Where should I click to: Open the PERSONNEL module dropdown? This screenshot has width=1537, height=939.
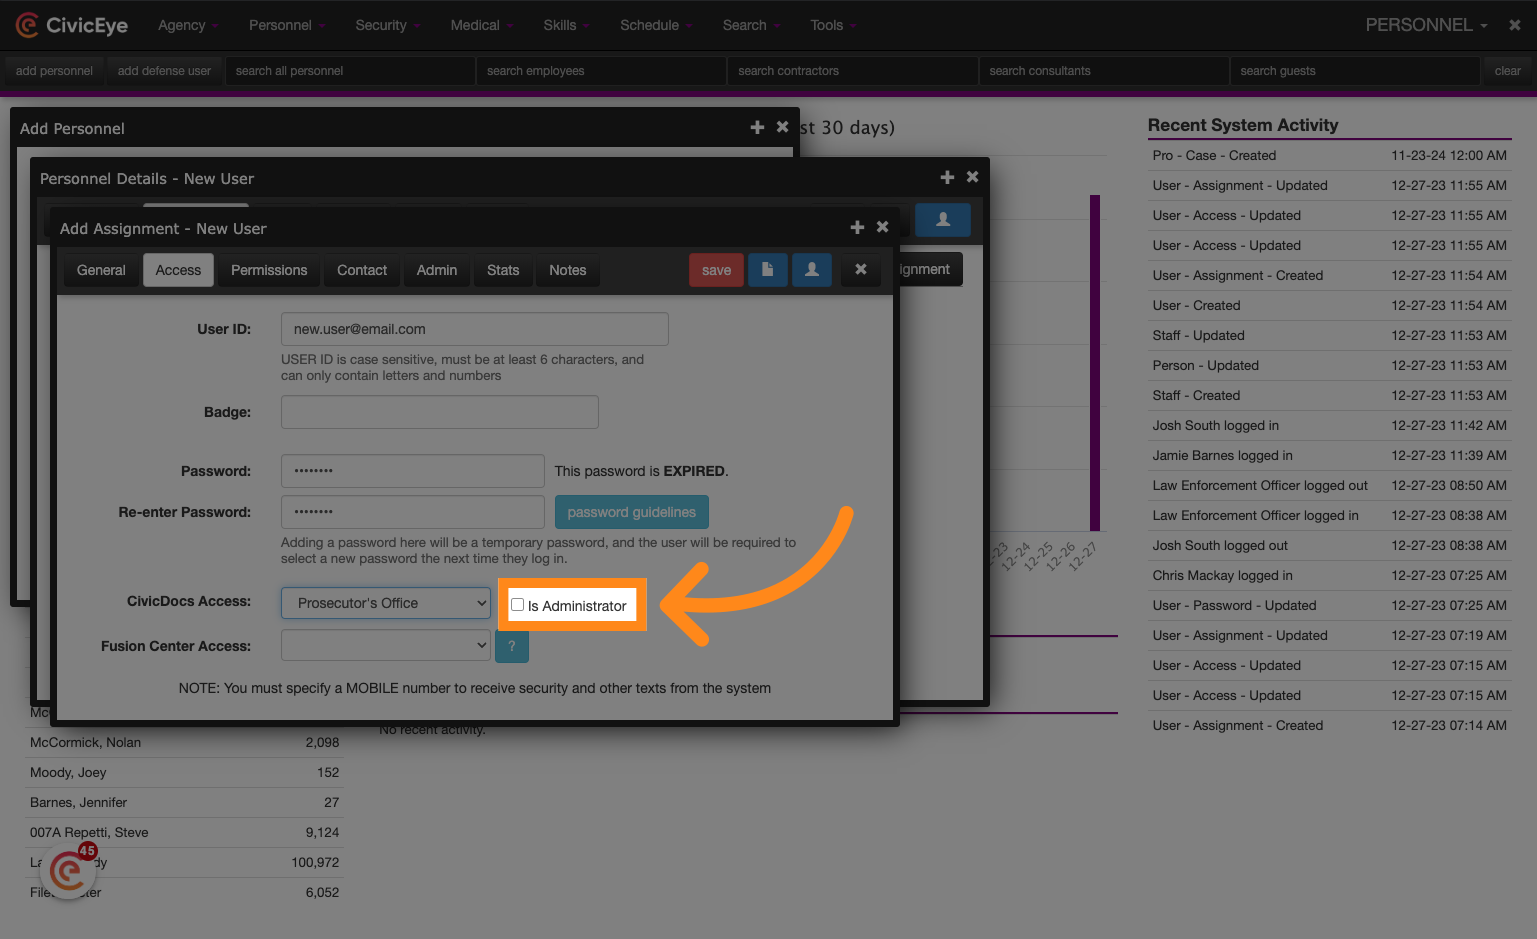point(1426,25)
